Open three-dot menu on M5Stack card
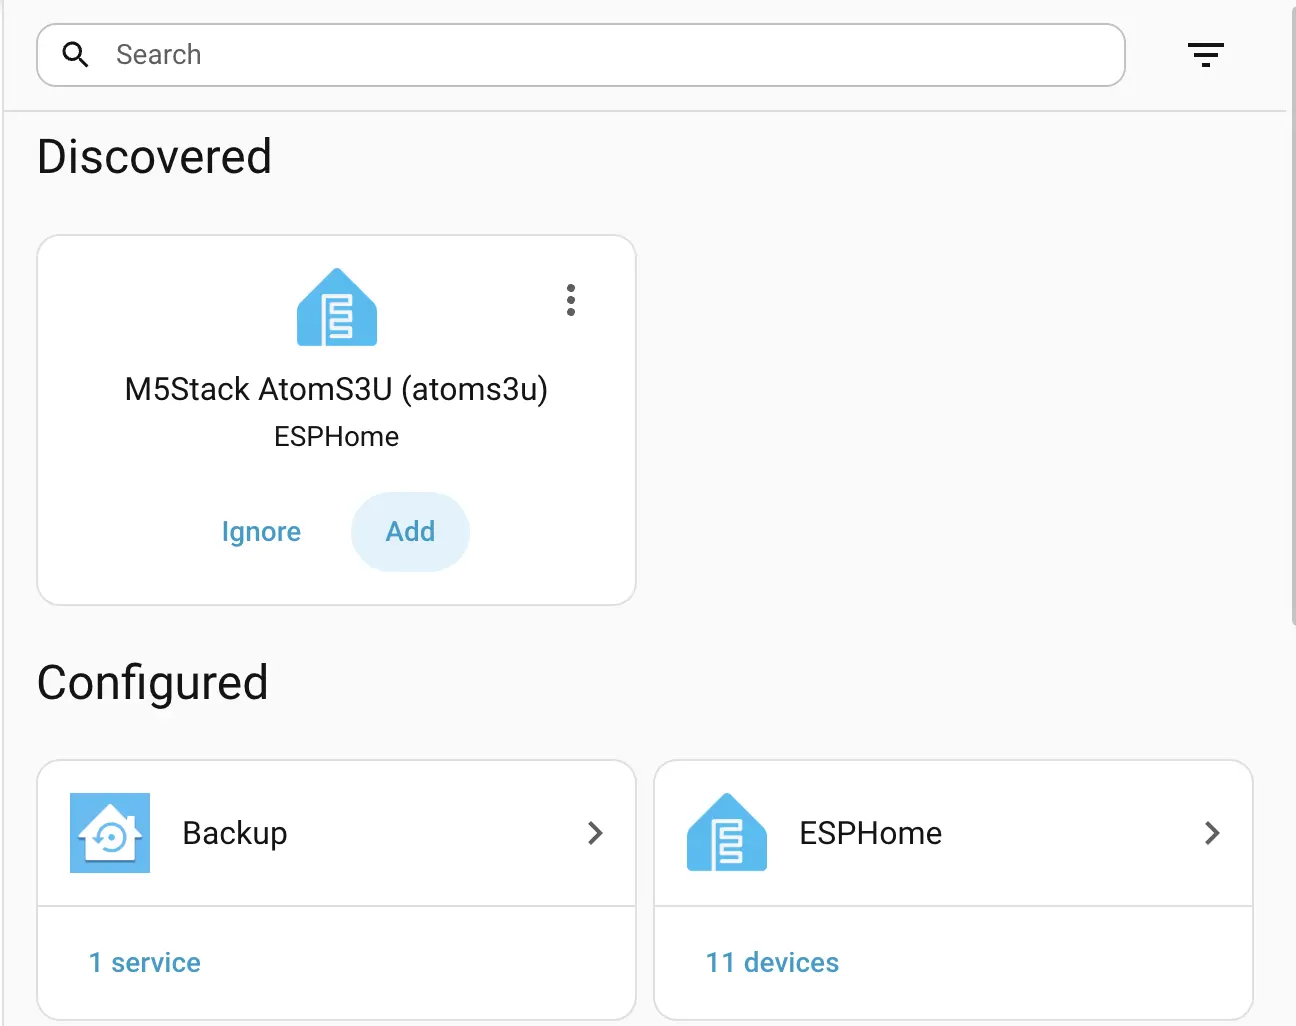1296x1026 pixels. pyautogui.click(x=571, y=300)
